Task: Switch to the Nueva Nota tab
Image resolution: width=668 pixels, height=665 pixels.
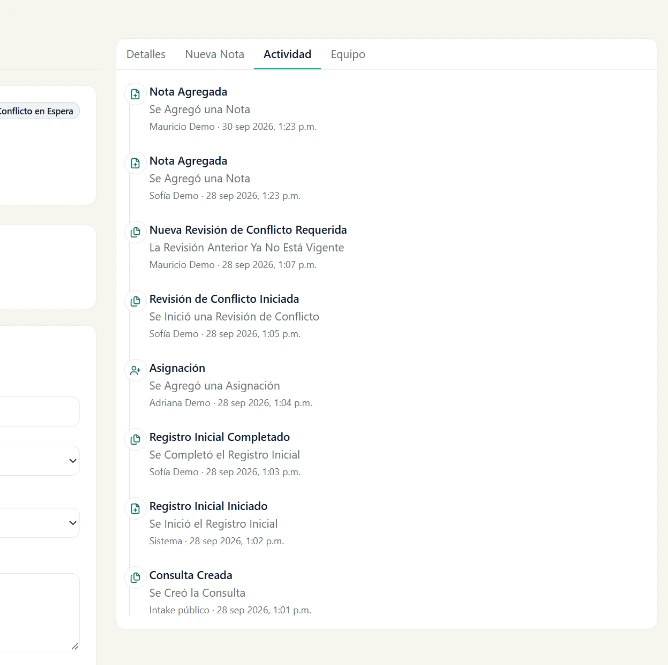Action: 215,54
